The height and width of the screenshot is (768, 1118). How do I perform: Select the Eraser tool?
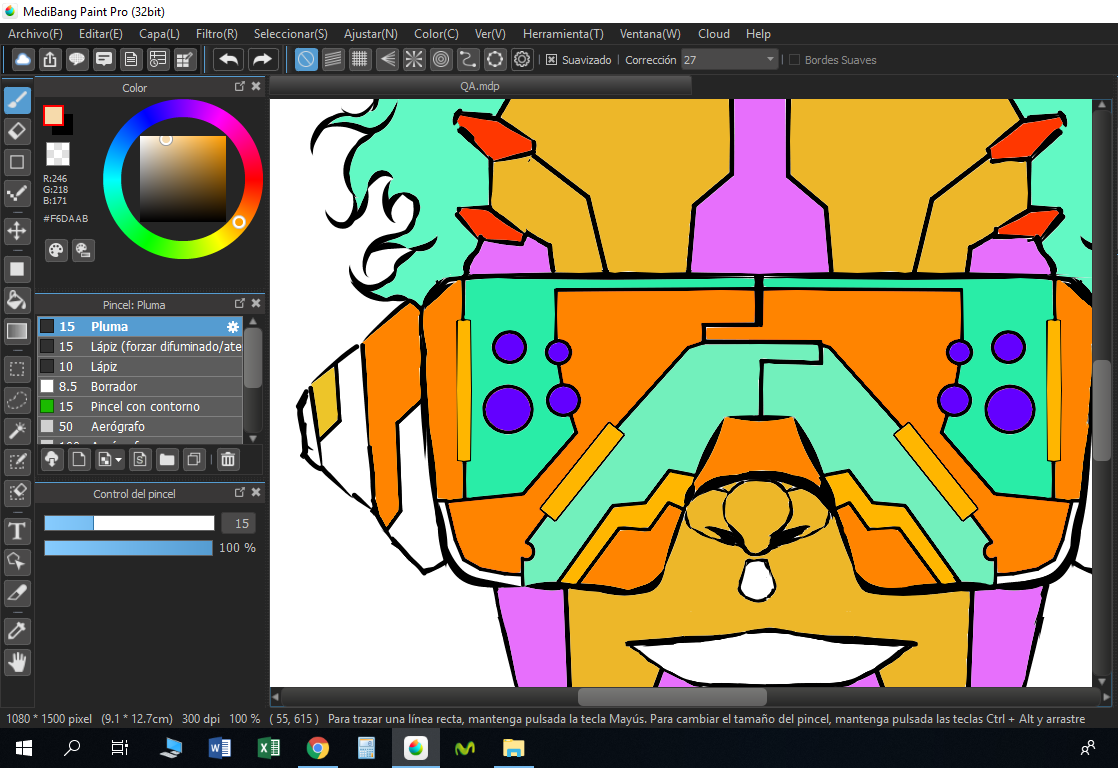[17, 131]
